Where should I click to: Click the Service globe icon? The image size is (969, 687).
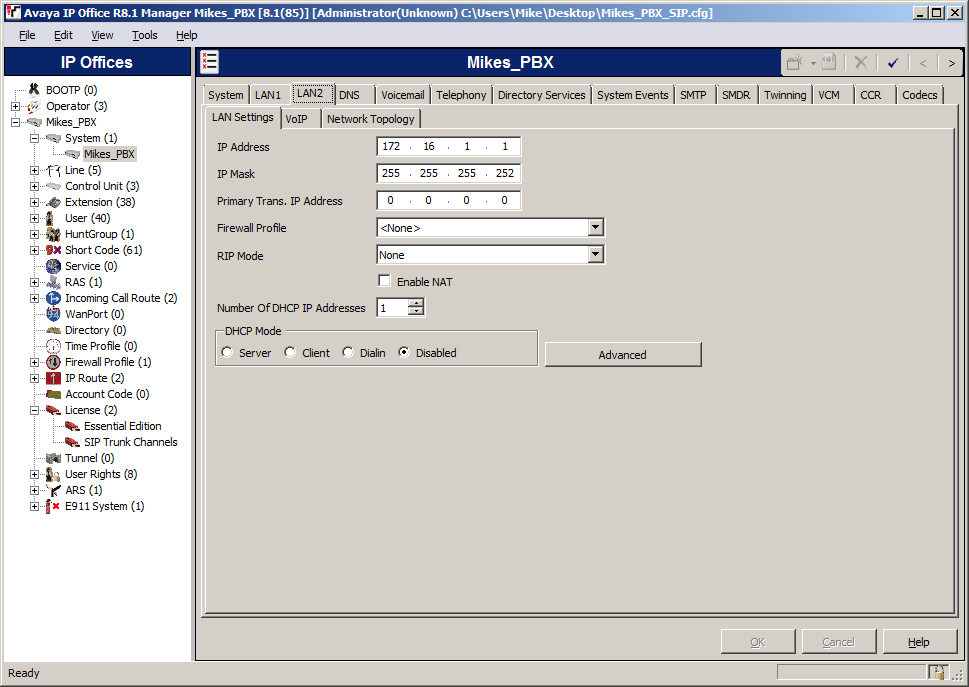pyautogui.click(x=54, y=267)
